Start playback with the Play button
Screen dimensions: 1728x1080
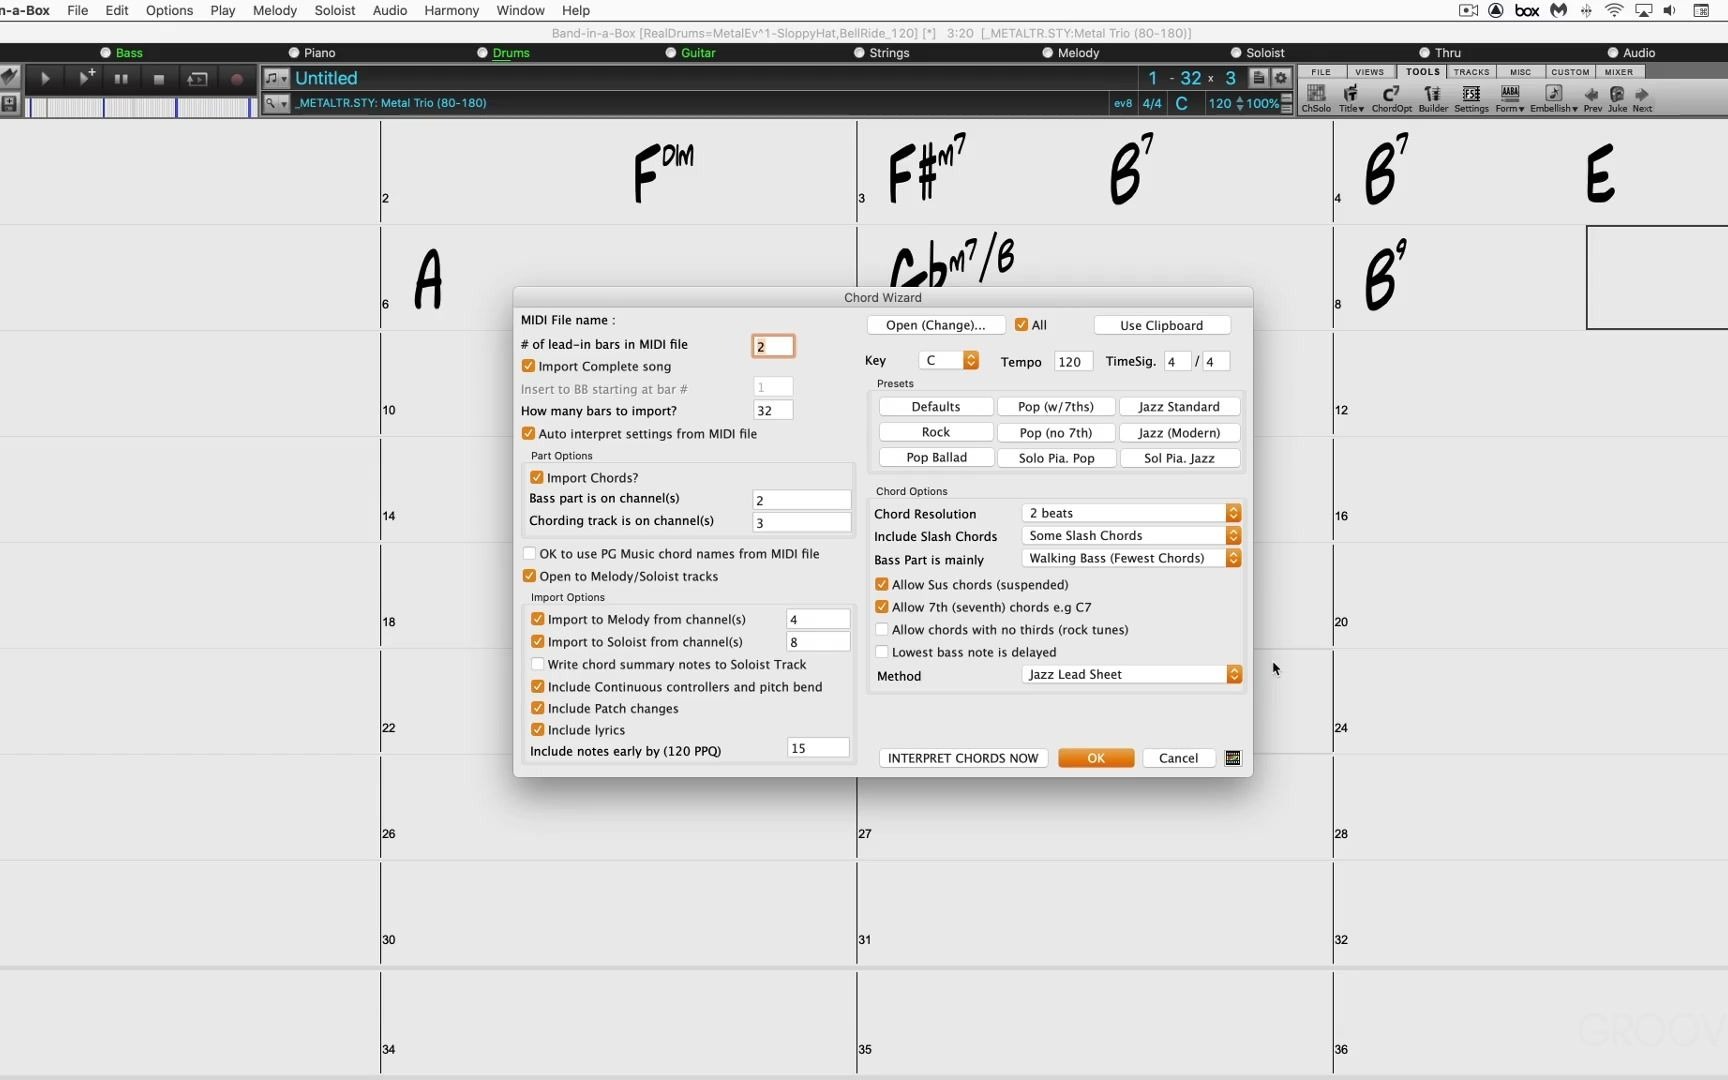pyautogui.click(x=45, y=78)
